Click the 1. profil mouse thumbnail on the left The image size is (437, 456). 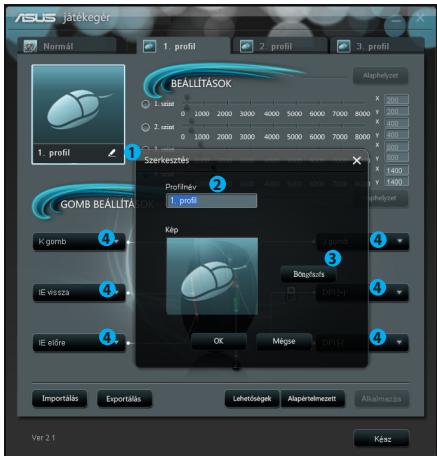78,104
